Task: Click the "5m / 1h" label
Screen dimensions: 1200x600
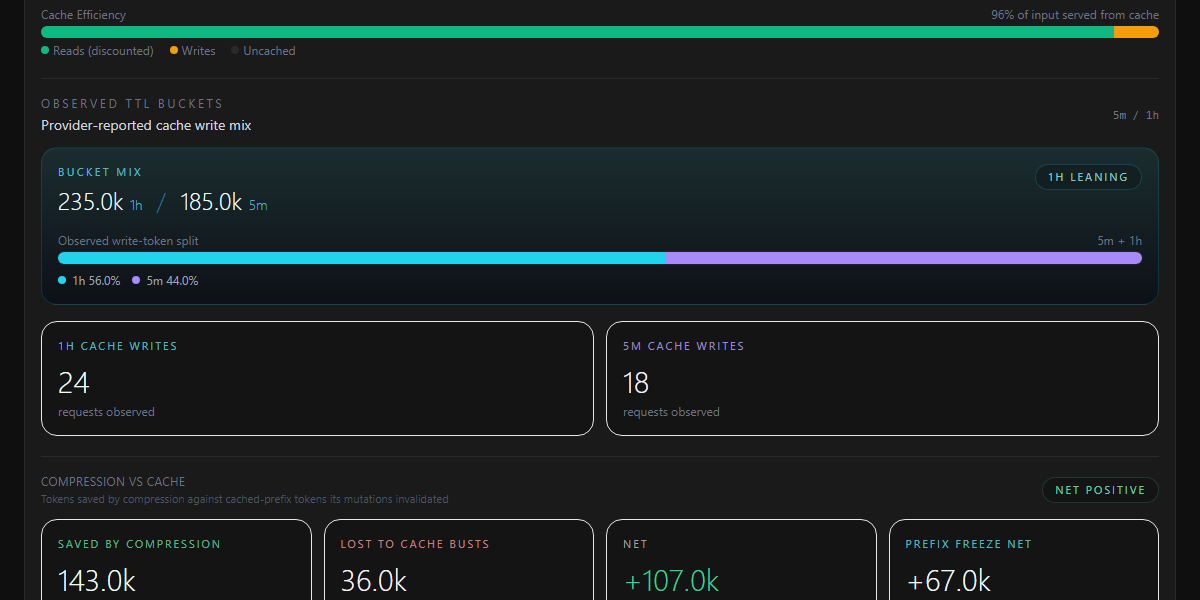Action: (x=1136, y=115)
